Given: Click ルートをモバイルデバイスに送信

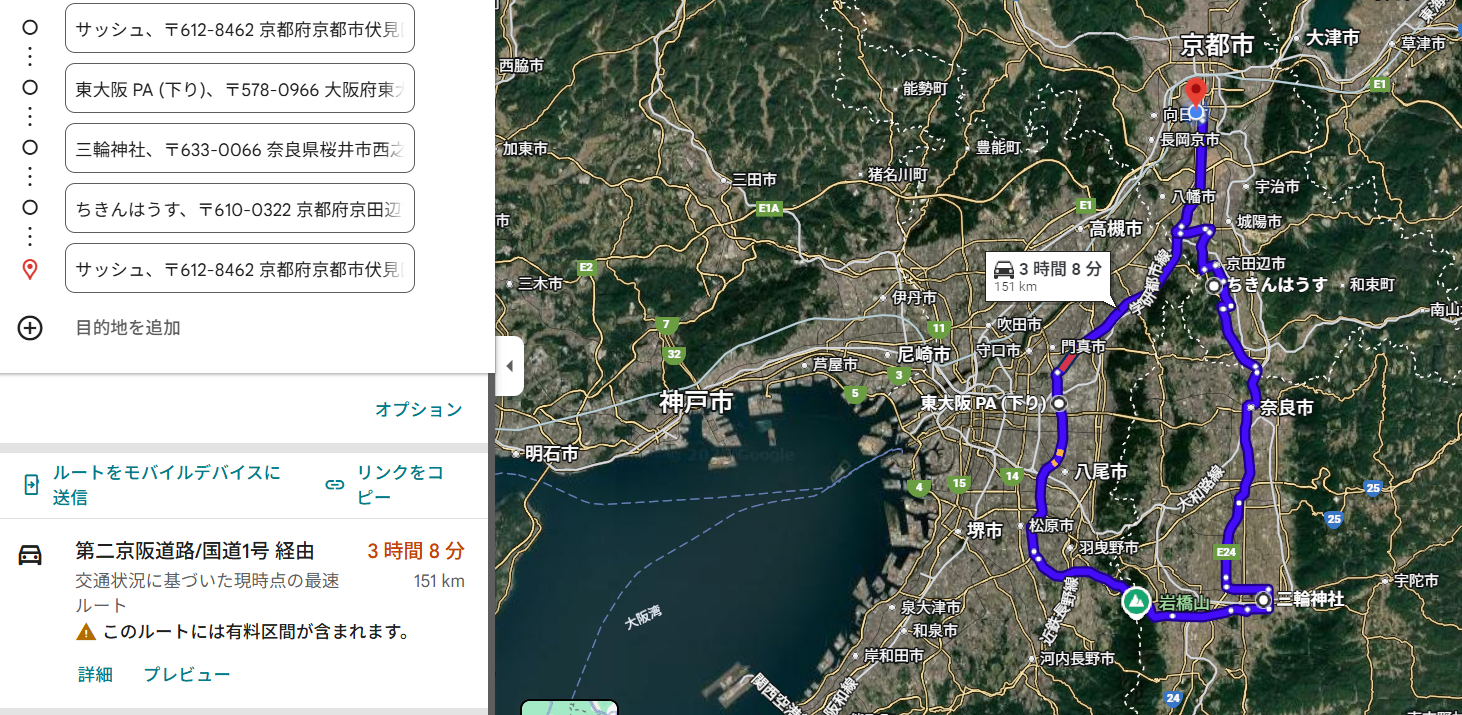Looking at the screenshot, I should click(x=166, y=485).
